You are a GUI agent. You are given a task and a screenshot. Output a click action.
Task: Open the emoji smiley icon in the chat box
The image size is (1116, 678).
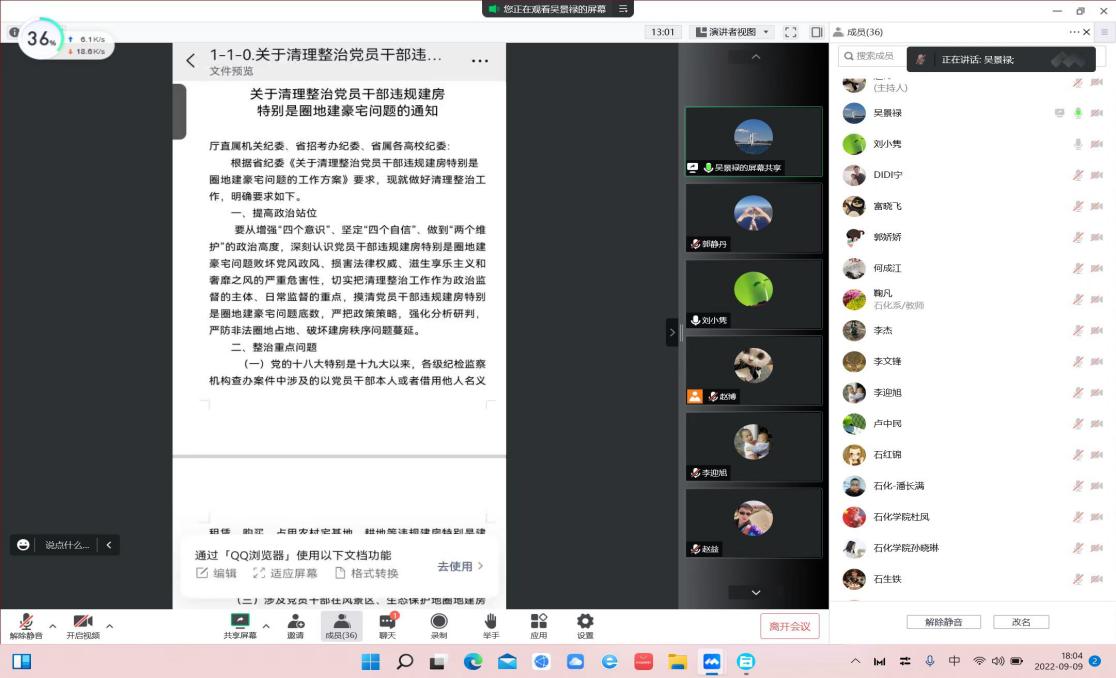(23, 545)
